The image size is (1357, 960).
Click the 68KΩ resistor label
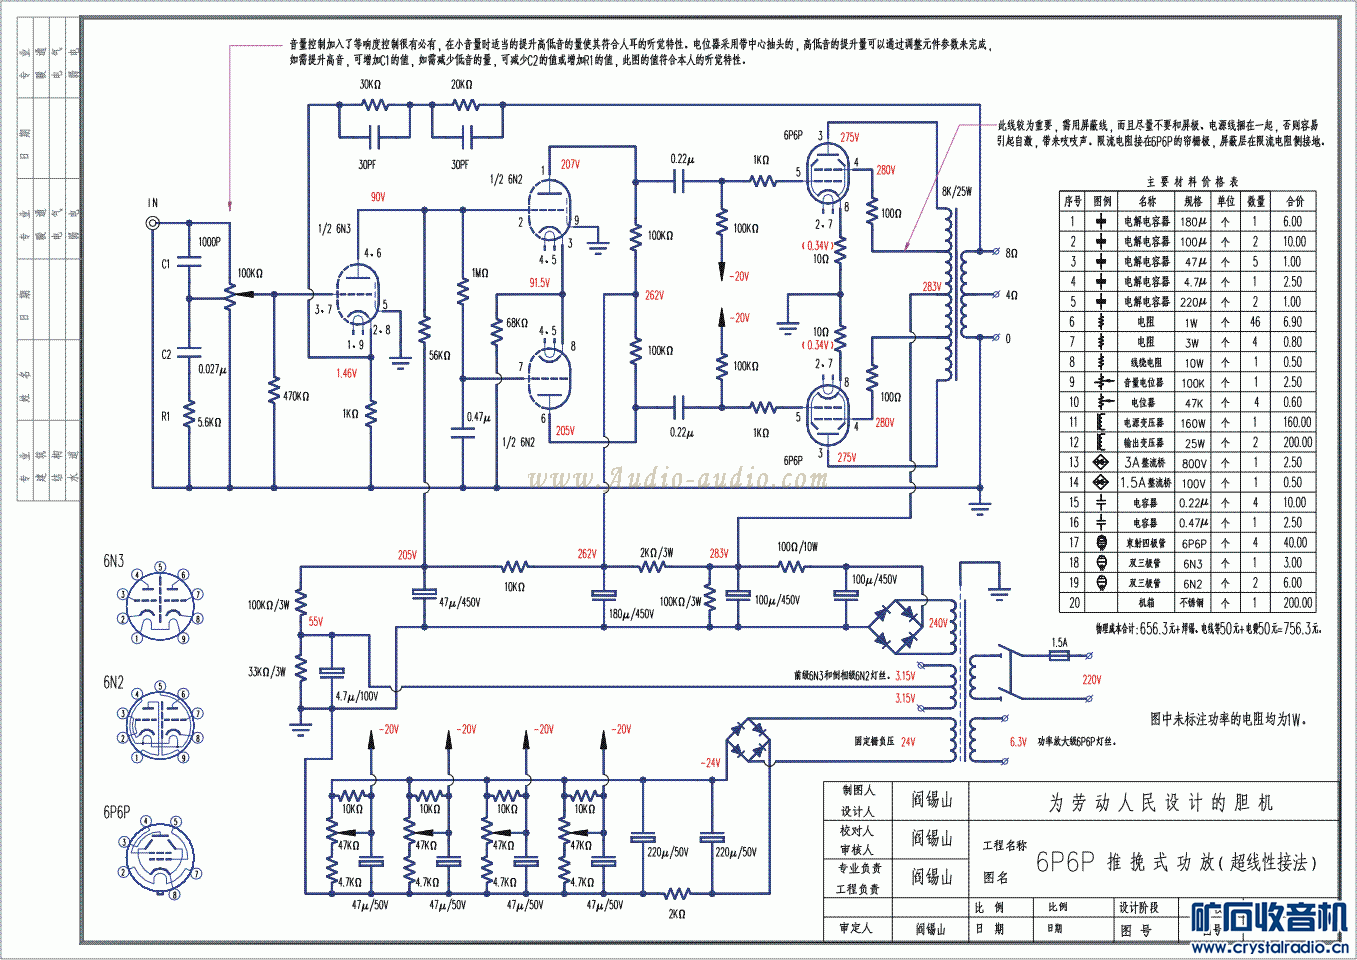point(517,323)
